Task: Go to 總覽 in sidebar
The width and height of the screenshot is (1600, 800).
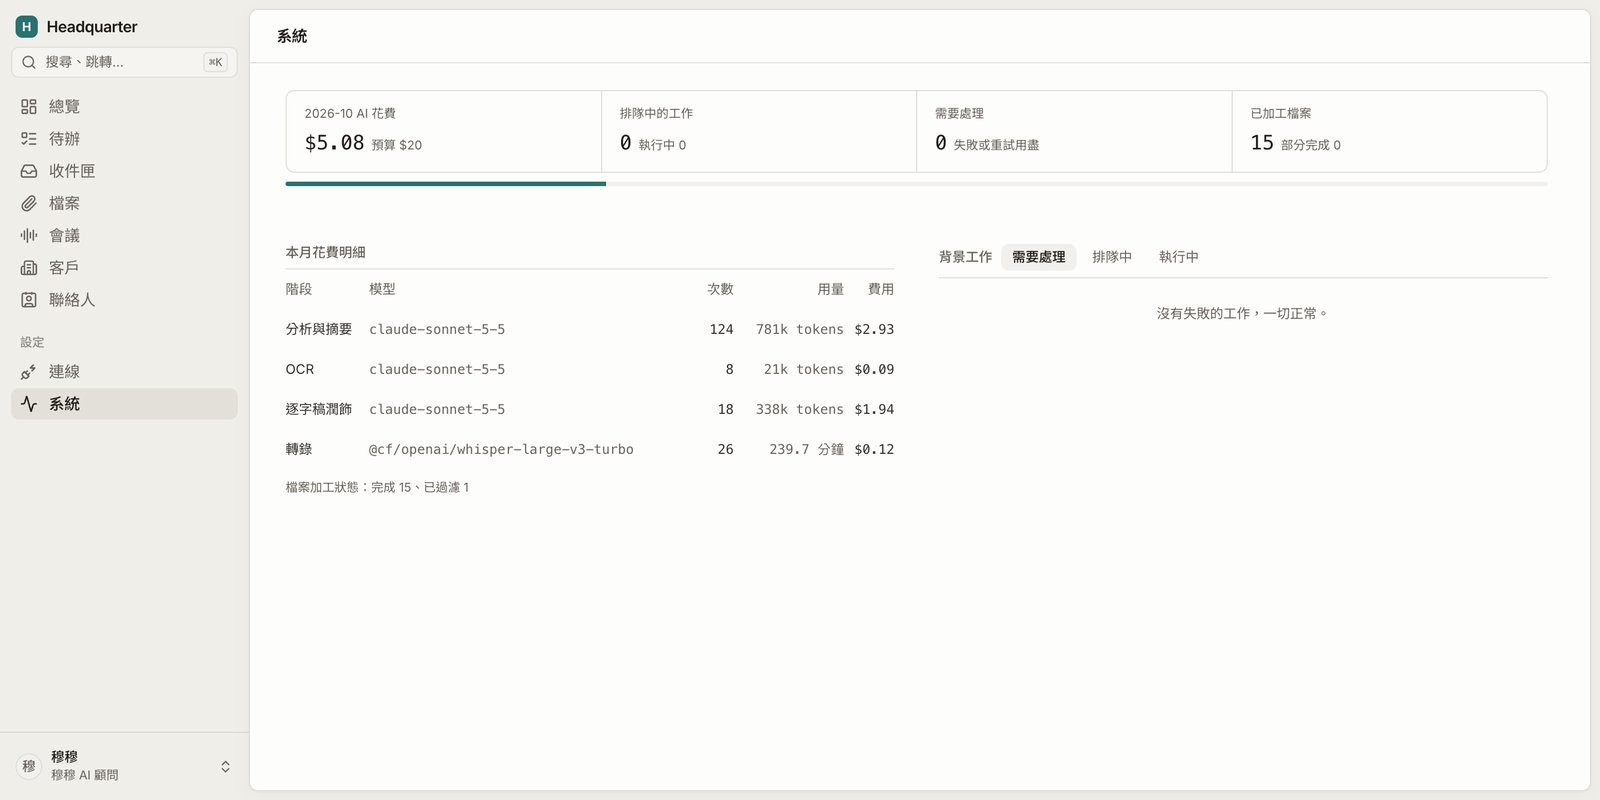Action: pyautogui.click(x=125, y=106)
